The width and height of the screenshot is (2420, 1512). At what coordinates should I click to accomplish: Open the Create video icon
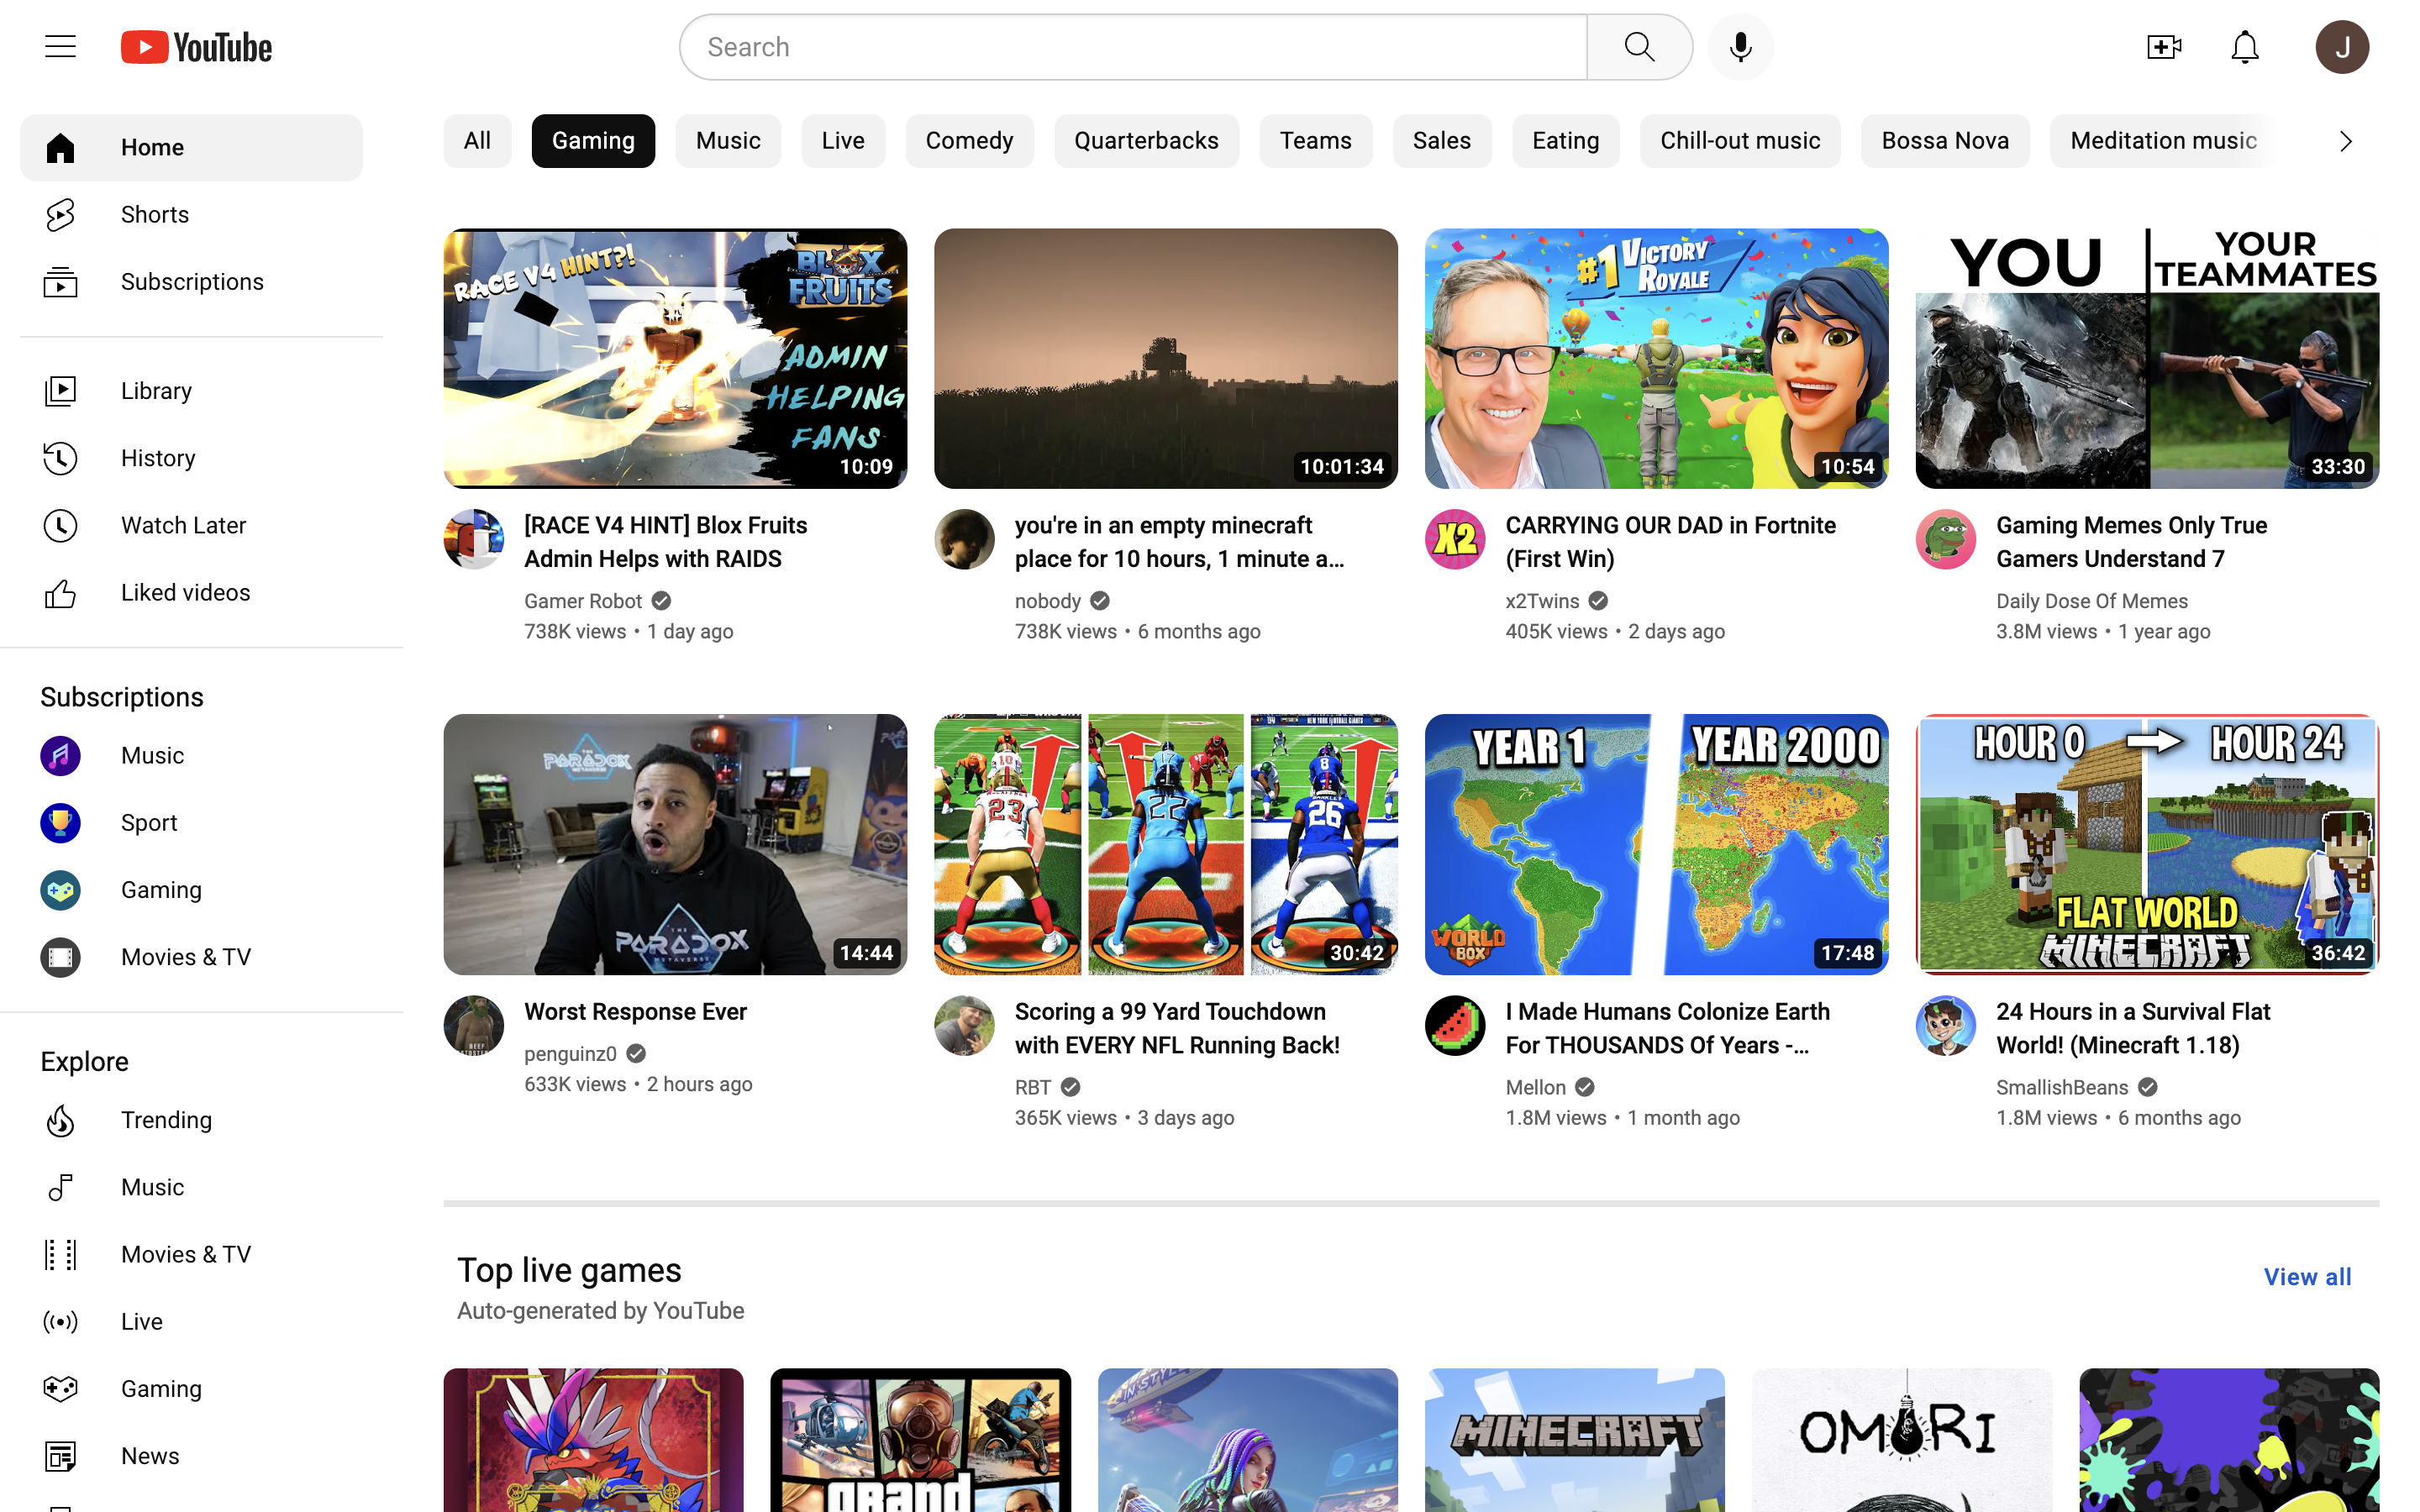point(2164,47)
